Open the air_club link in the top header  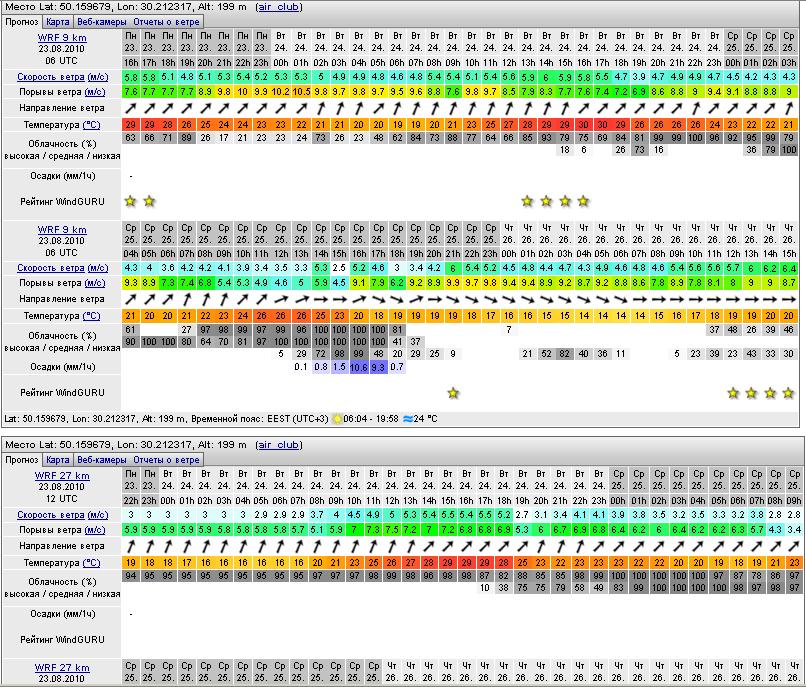click(279, 6)
